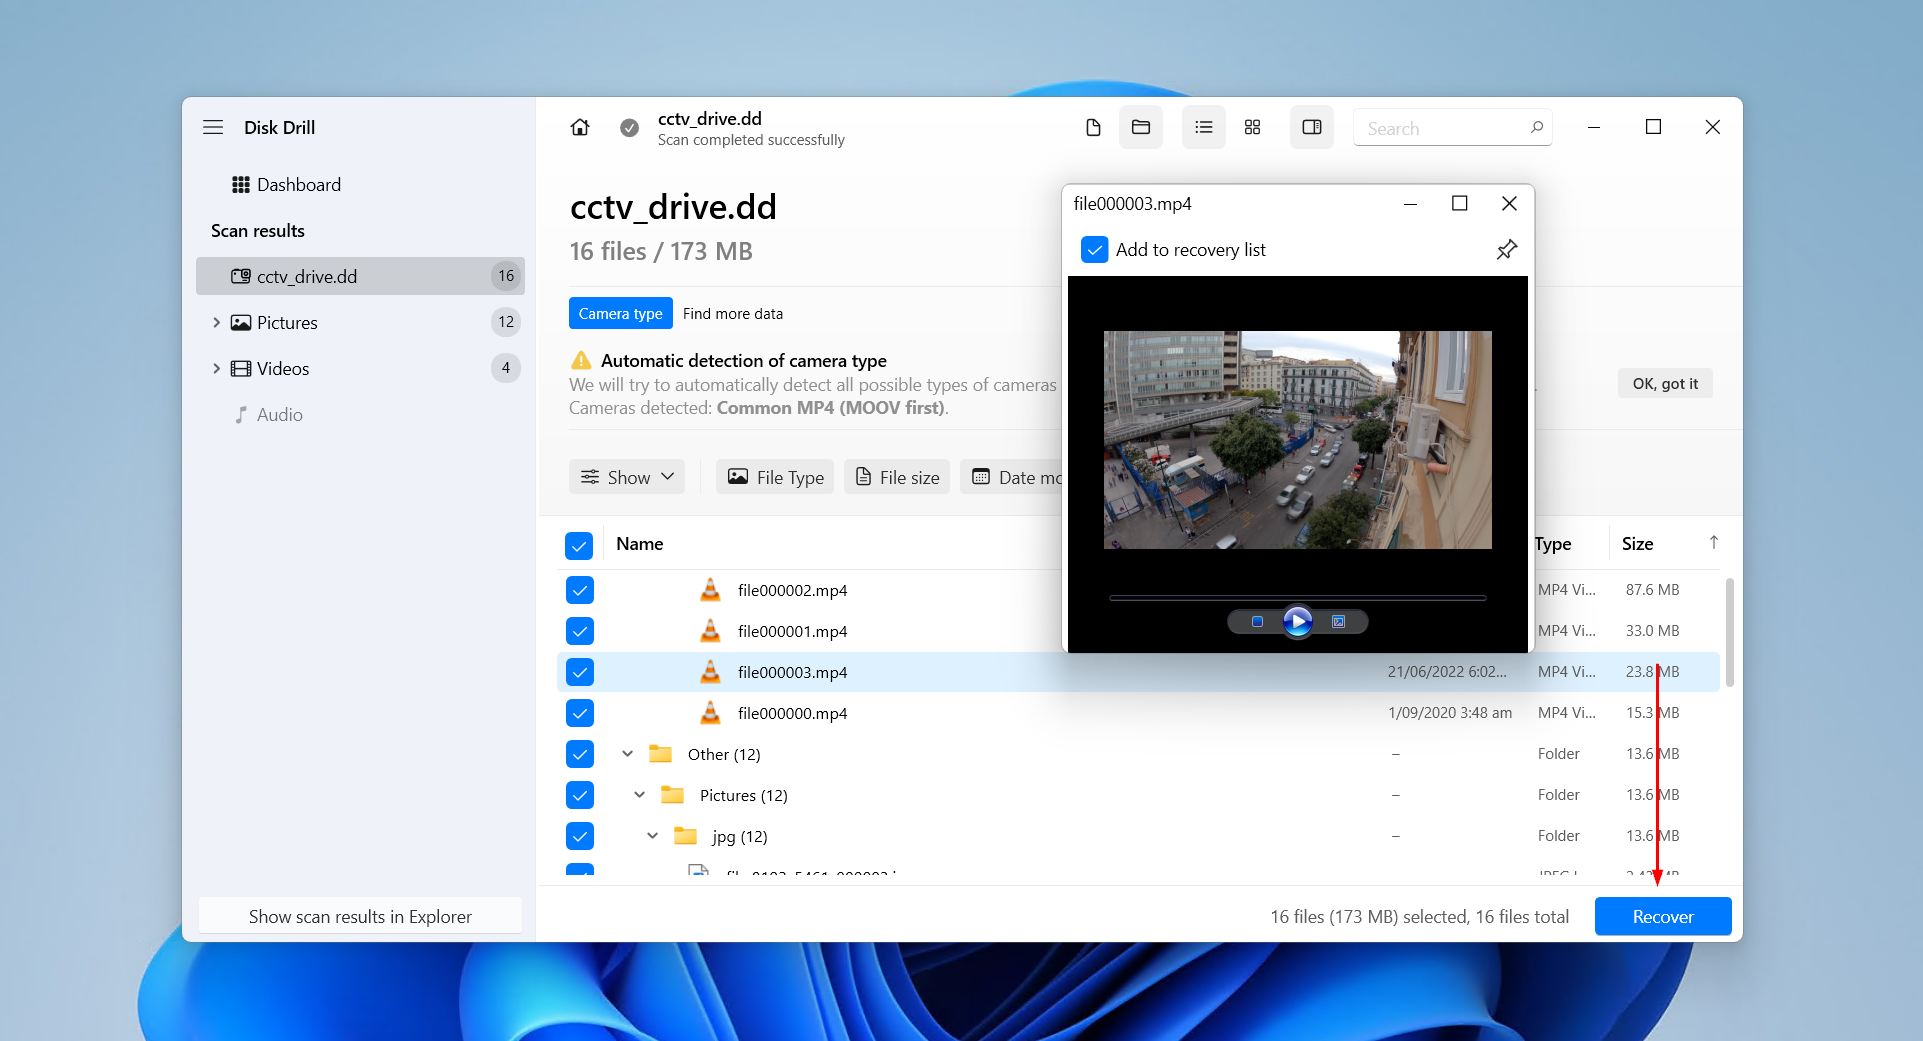The image size is (1923, 1041).
Task: Open the Date modified filter dropdown
Action: point(1012,477)
